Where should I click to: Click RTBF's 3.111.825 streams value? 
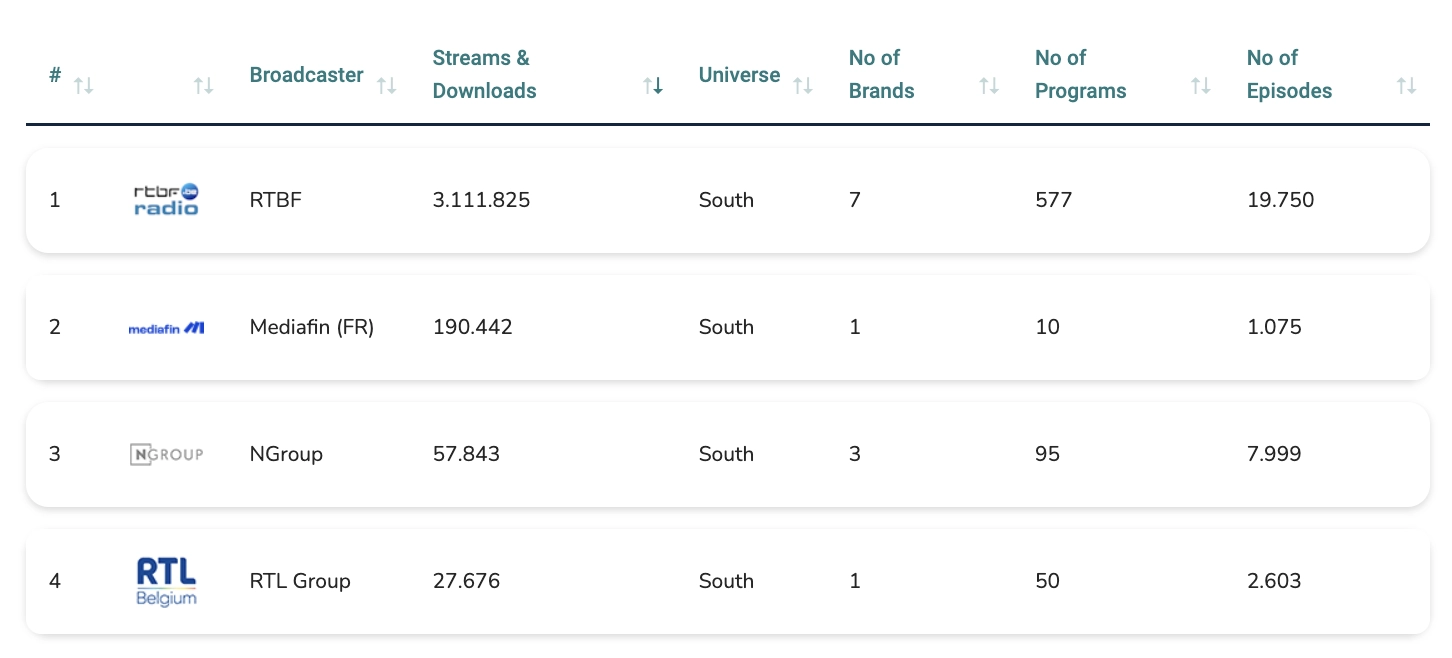click(481, 200)
